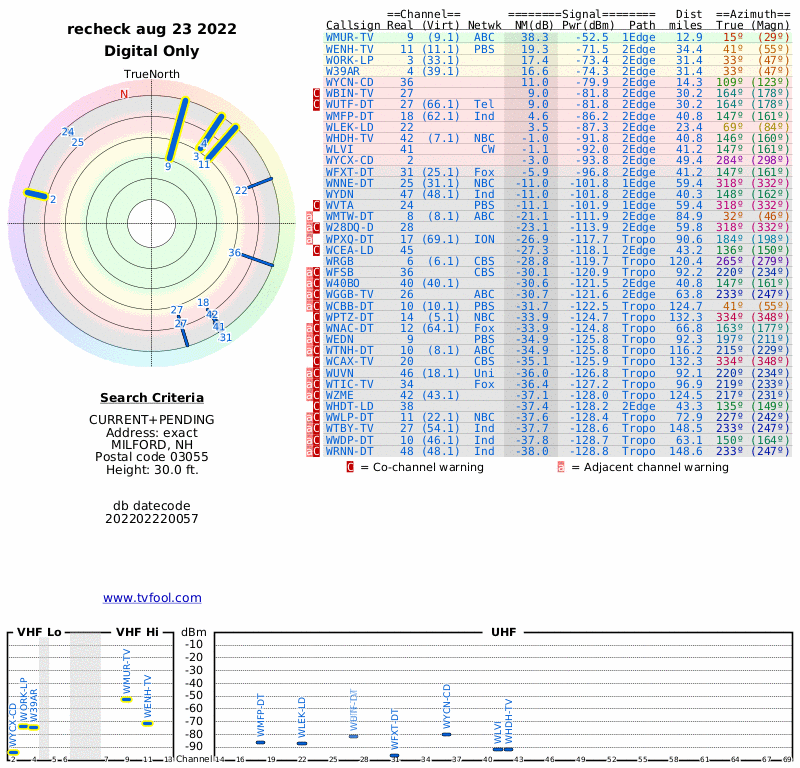800x768 pixels.
Task: Click the red N north marker on the radar plot
Action: click(x=124, y=95)
